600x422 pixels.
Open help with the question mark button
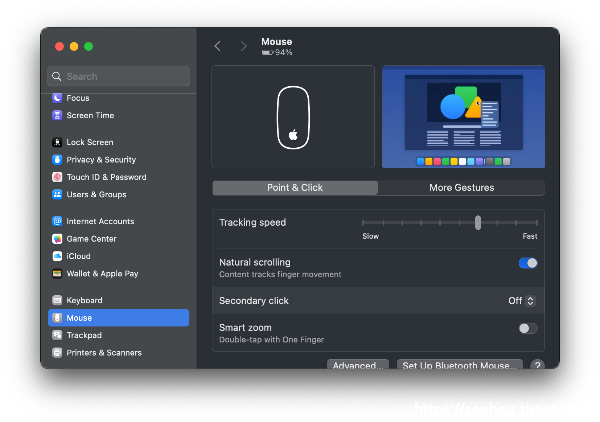537,365
